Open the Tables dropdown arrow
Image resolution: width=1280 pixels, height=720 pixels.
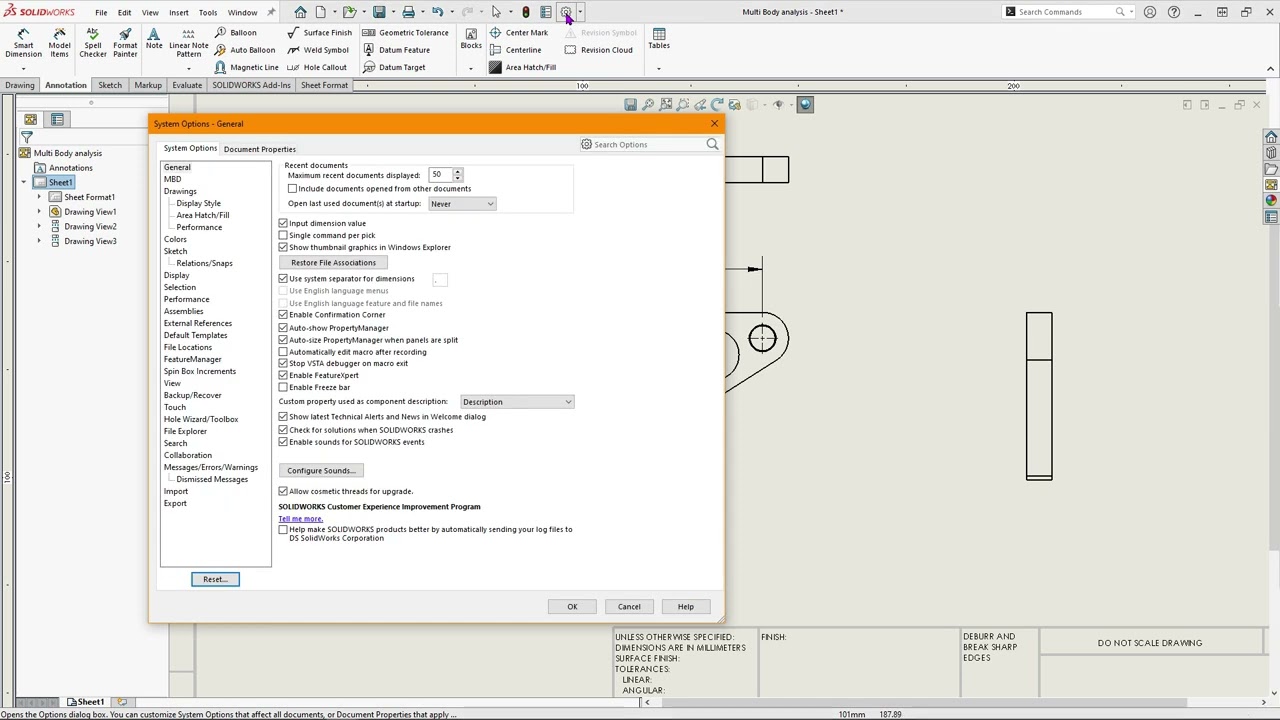(x=659, y=68)
